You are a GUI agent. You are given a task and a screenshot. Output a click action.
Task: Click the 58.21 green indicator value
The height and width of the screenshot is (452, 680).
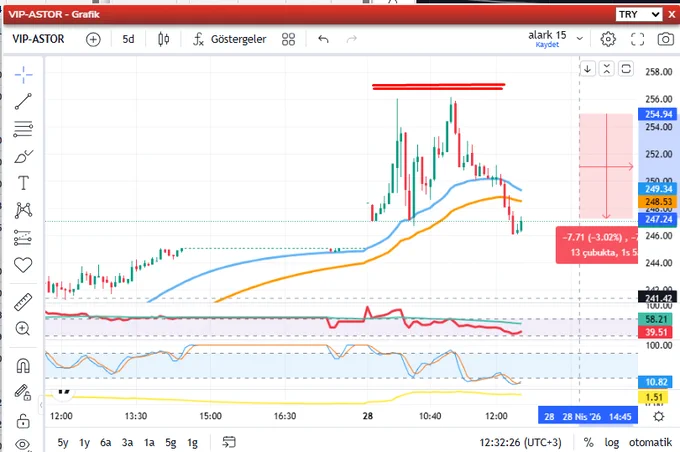(x=656, y=319)
